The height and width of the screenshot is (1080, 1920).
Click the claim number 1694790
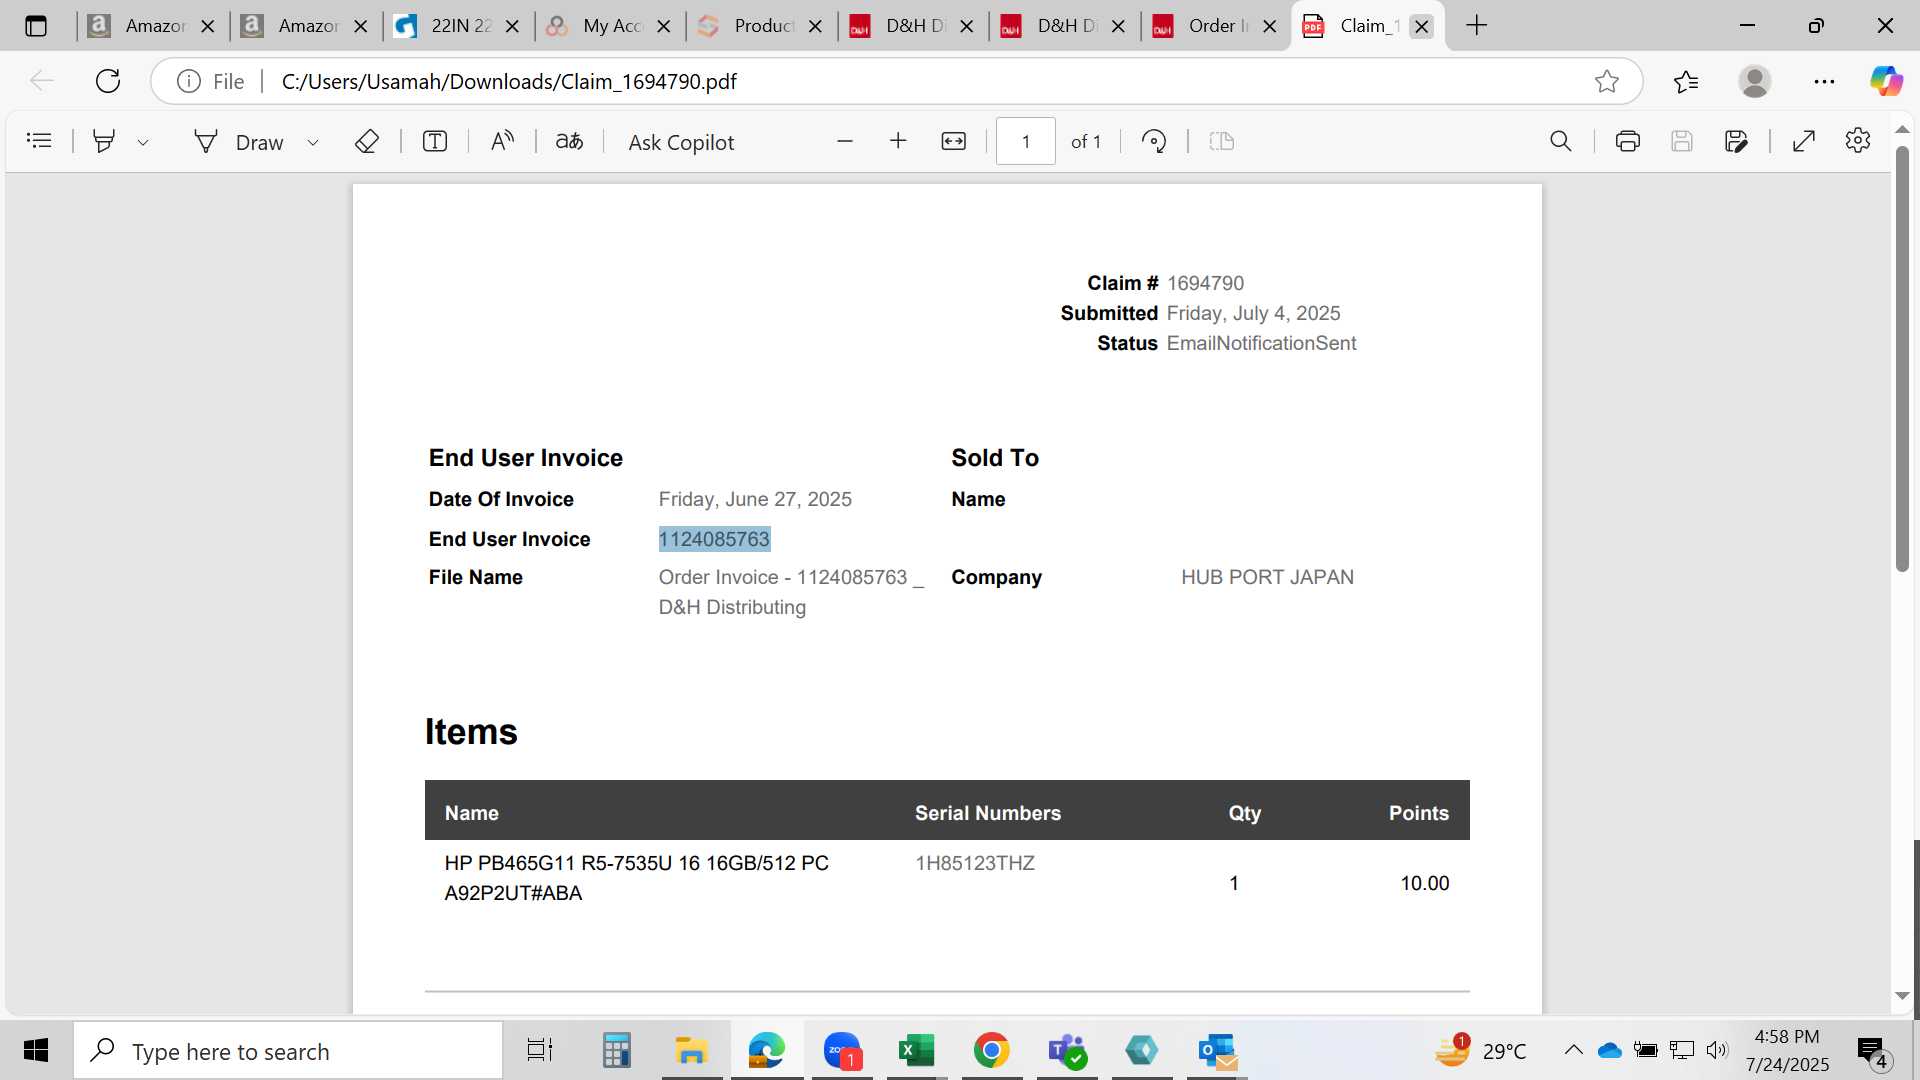coord(1205,283)
